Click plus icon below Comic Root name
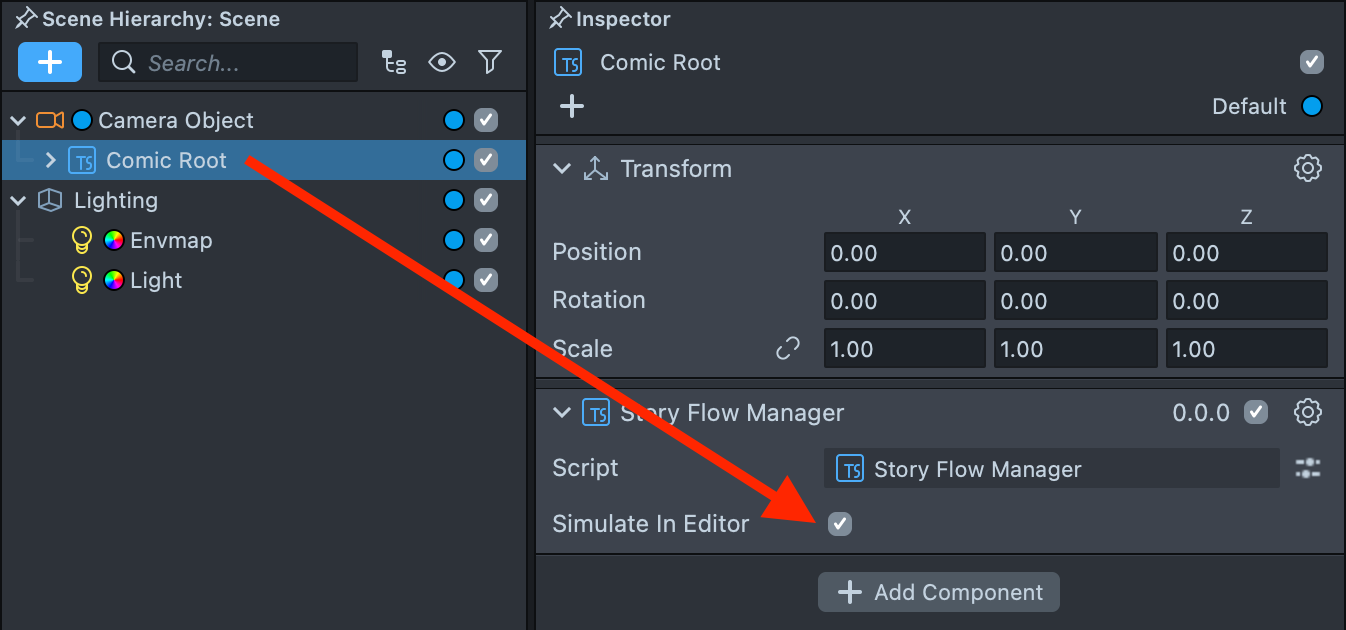This screenshot has height=630, width=1346. 572,106
